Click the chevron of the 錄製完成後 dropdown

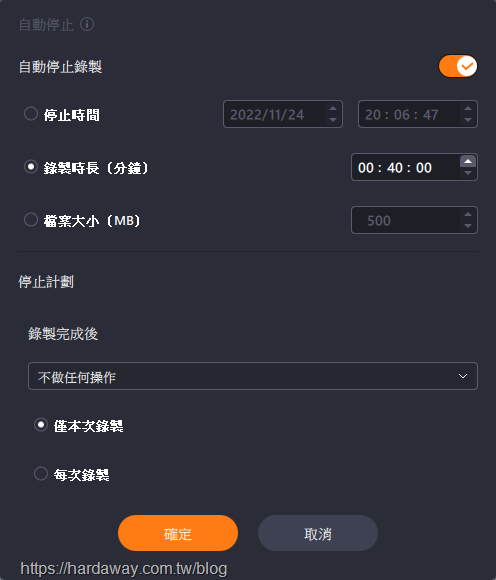pyautogui.click(x=463, y=376)
